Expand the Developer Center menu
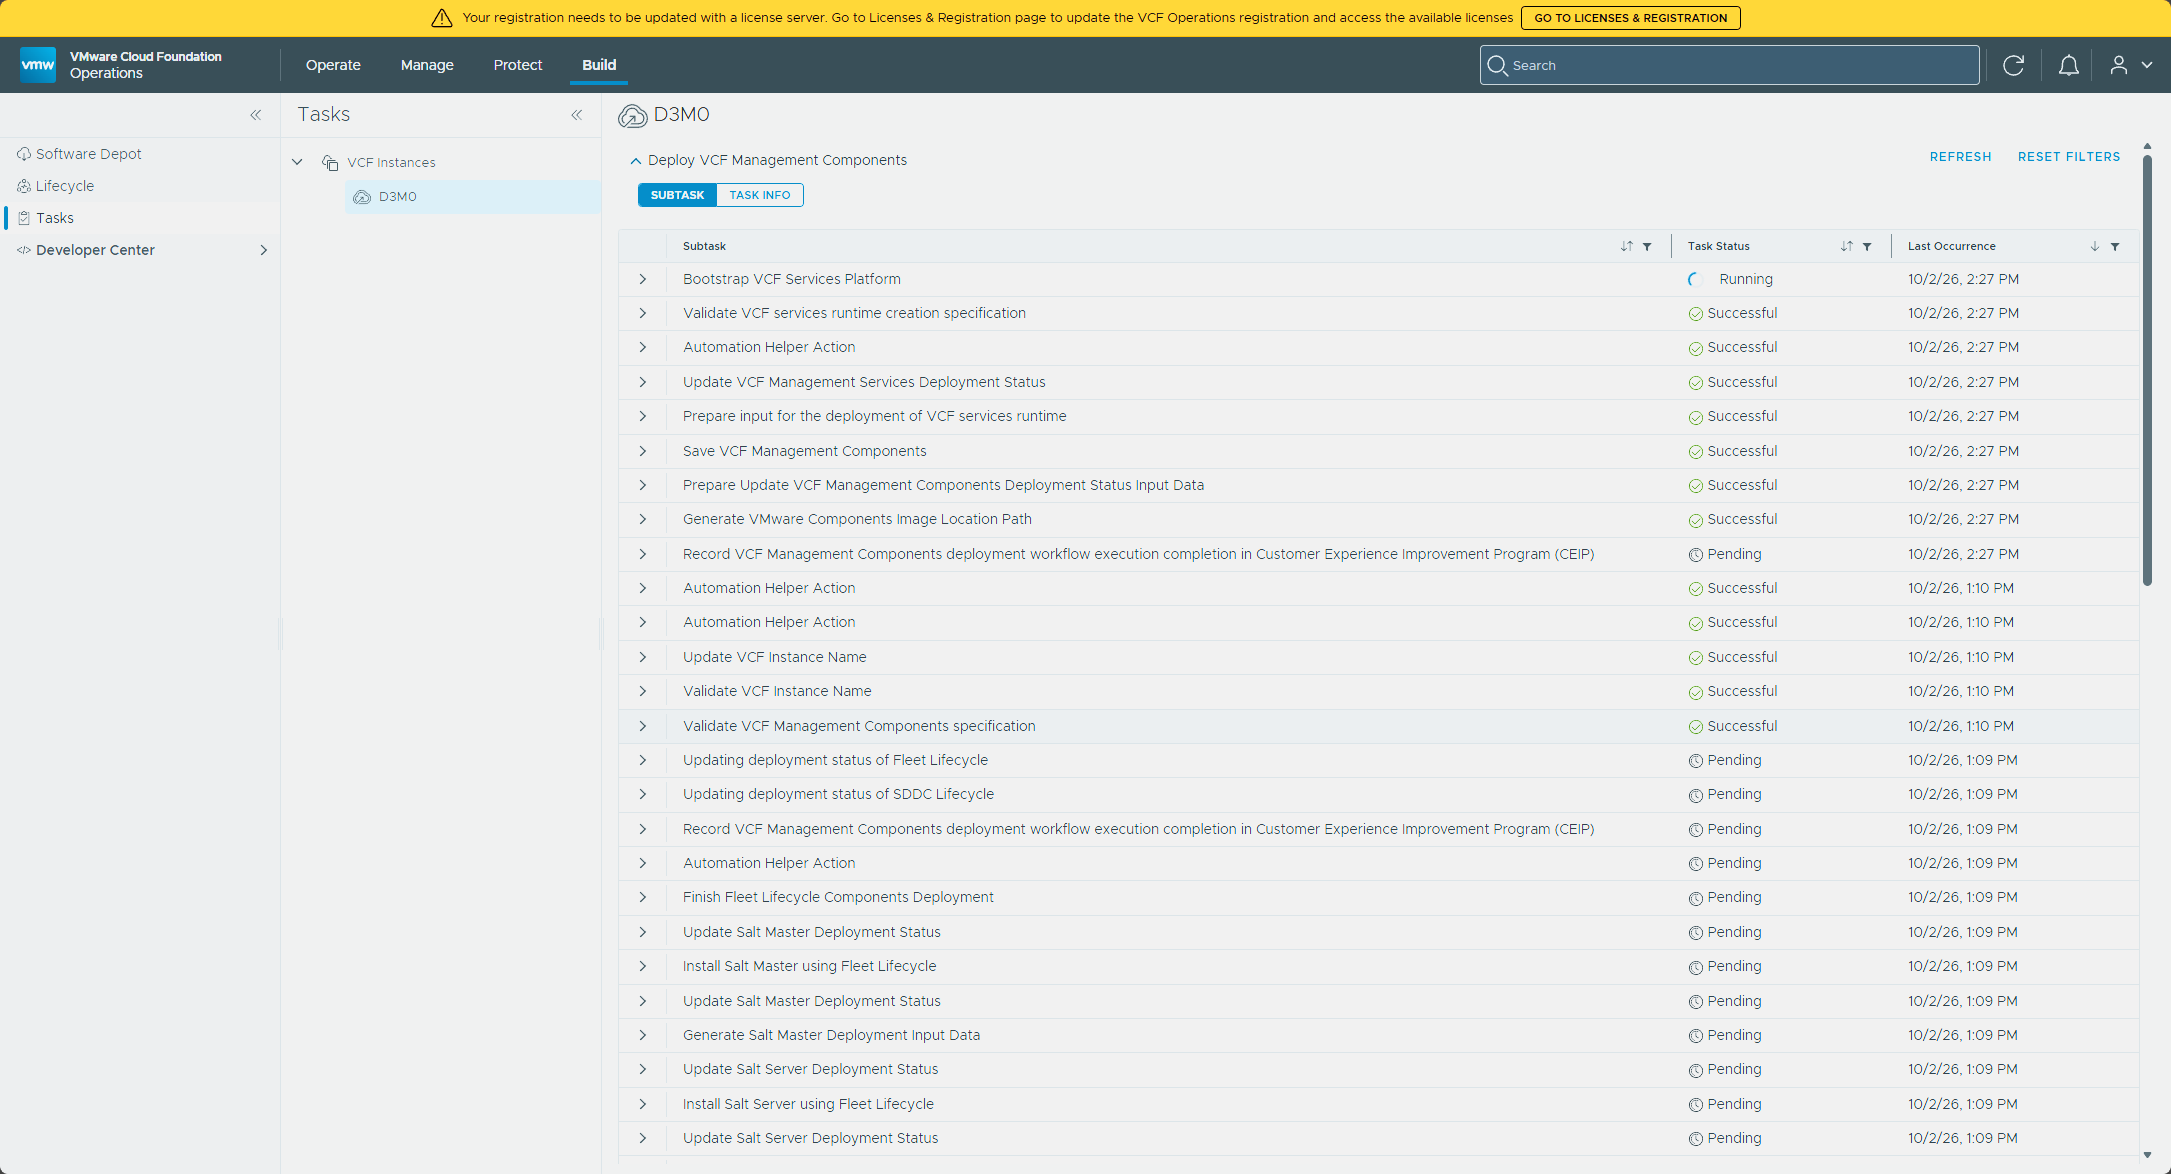 (264, 250)
